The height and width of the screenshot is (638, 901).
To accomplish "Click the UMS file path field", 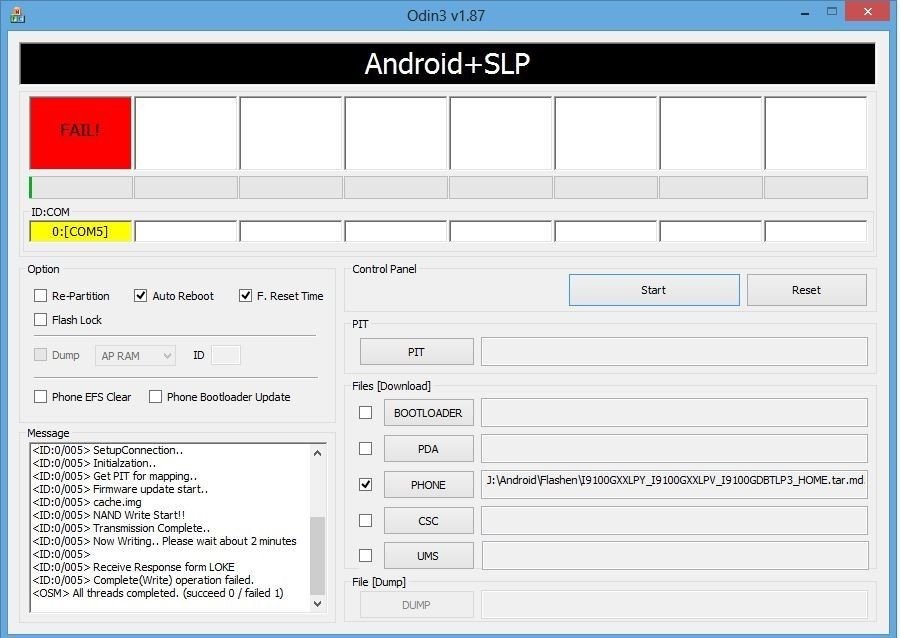I will [x=674, y=556].
